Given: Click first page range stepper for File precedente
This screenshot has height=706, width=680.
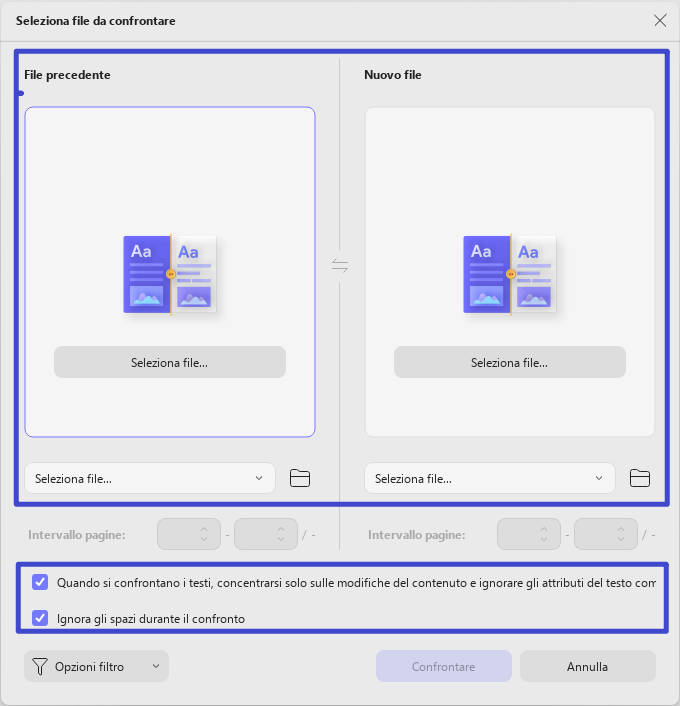Looking at the screenshot, I should click(189, 534).
